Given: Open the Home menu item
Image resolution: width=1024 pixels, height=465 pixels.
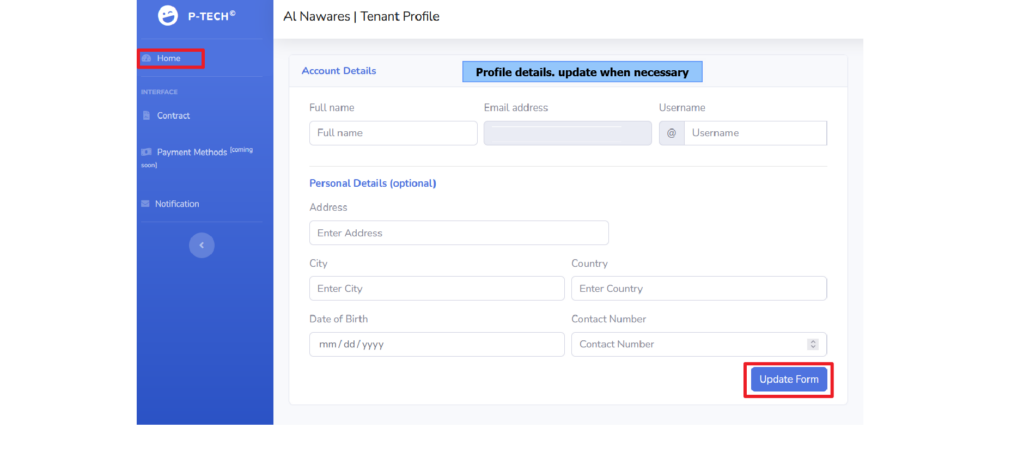Looking at the screenshot, I should tap(170, 58).
